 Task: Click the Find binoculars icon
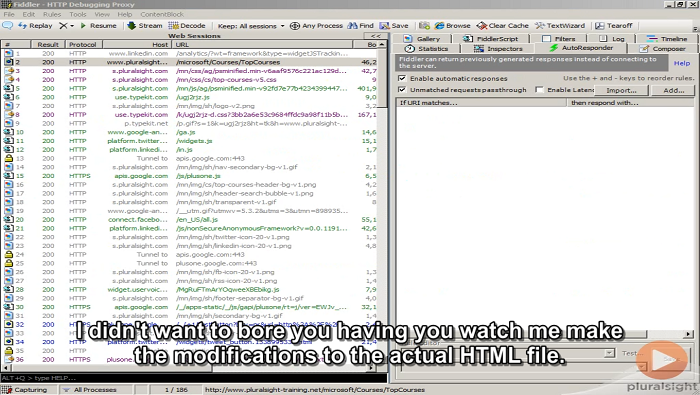352,25
